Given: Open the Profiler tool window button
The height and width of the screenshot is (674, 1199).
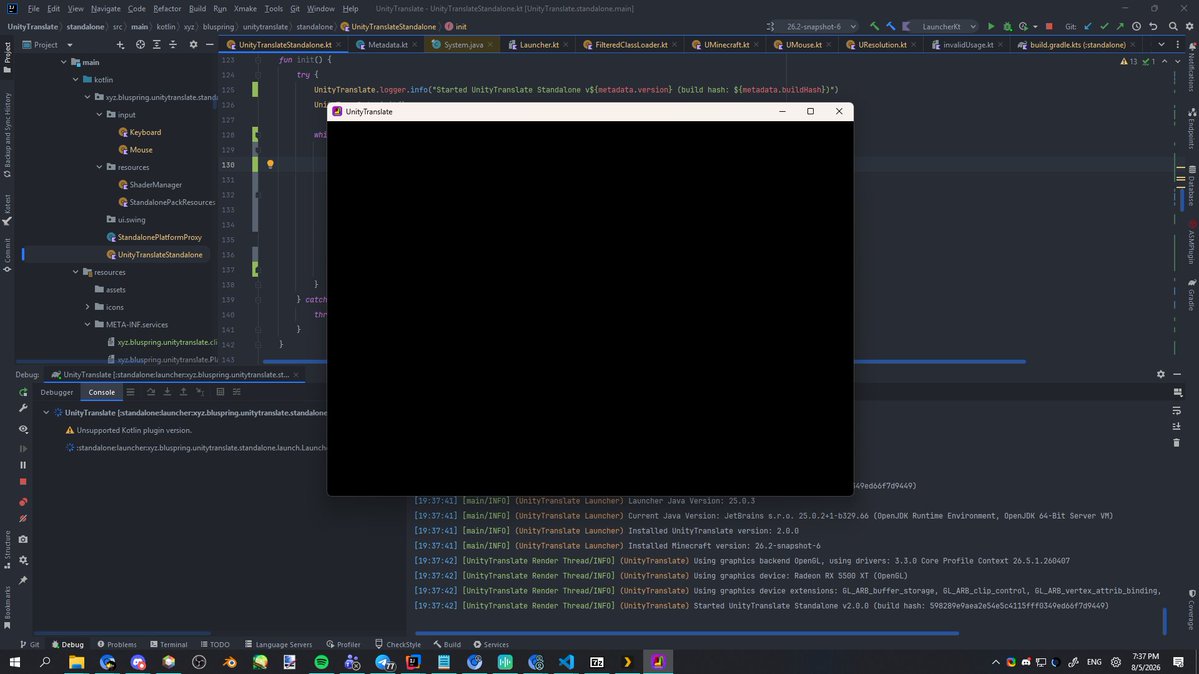Looking at the screenshot, I should [x=343, y=644].
